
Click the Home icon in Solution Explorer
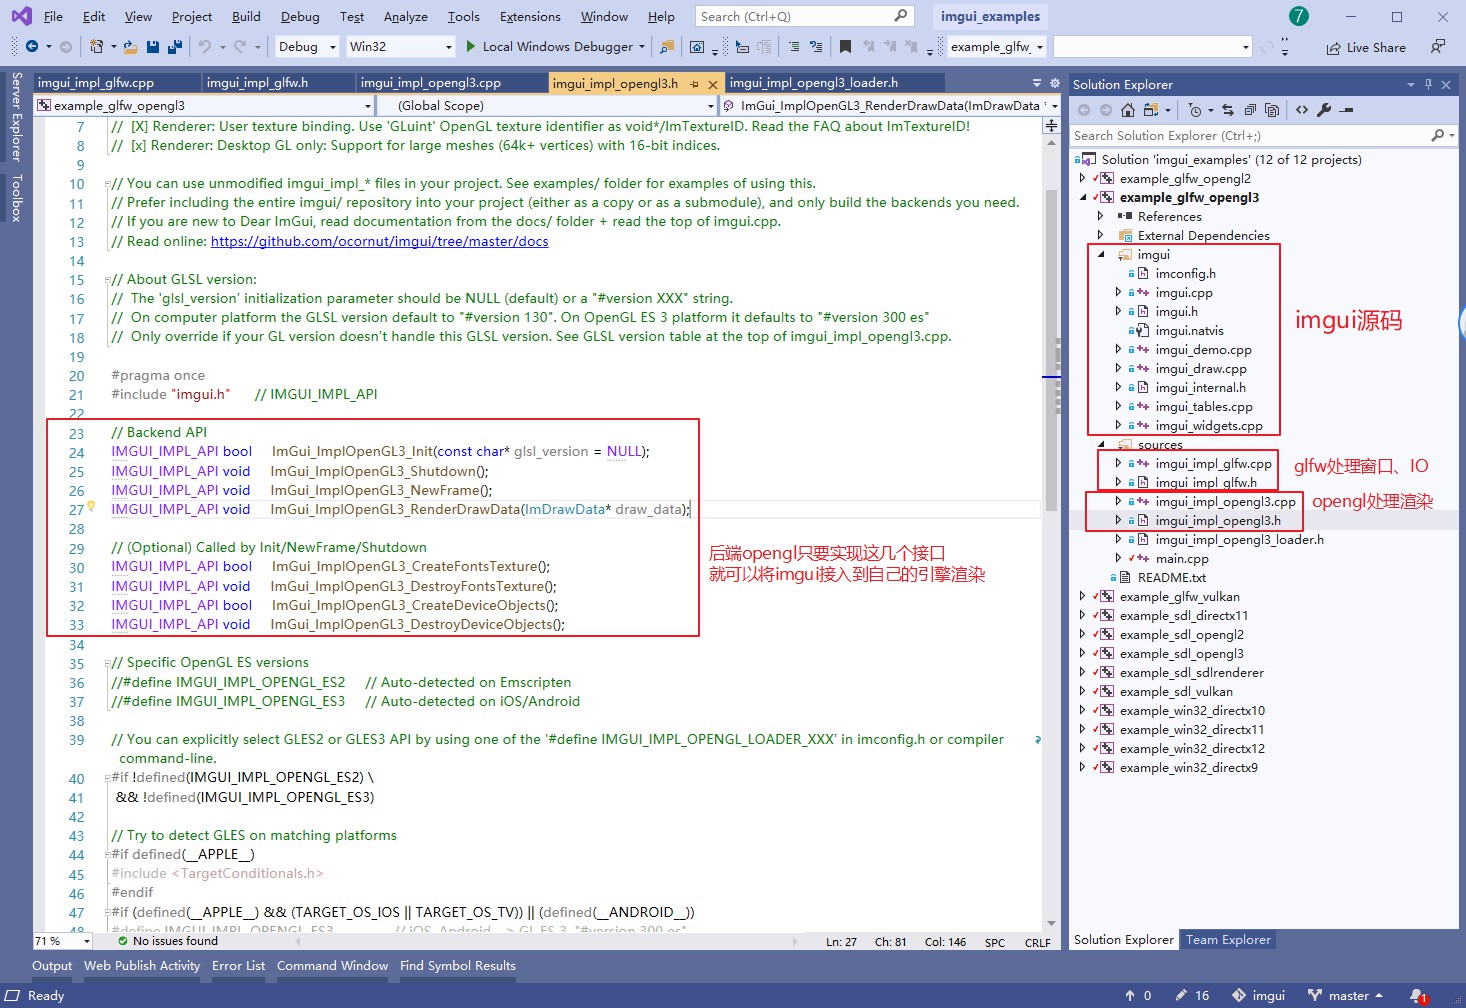1128,110
